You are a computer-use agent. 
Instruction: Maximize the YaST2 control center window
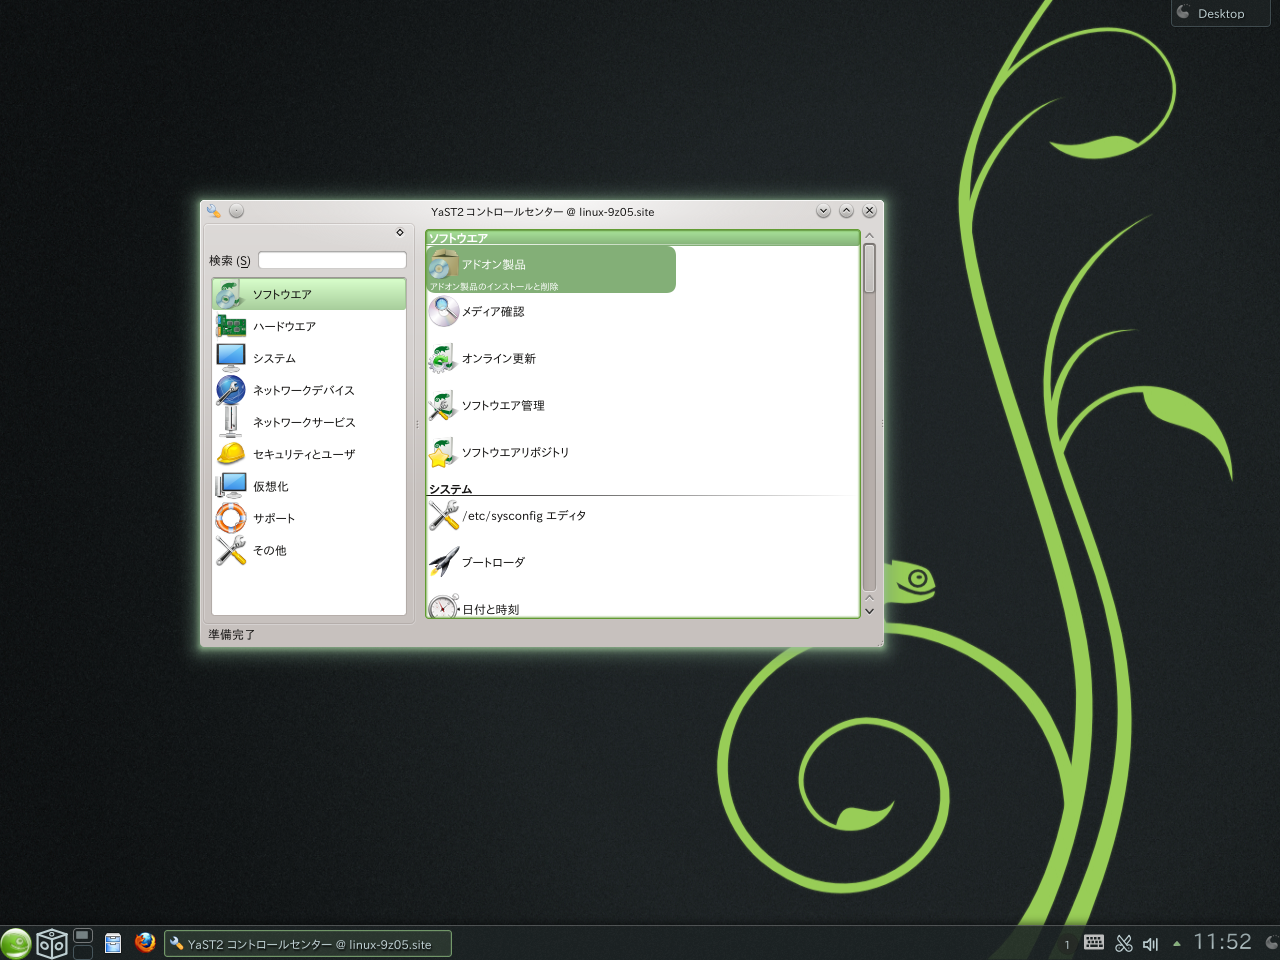(x=846, y=211)
